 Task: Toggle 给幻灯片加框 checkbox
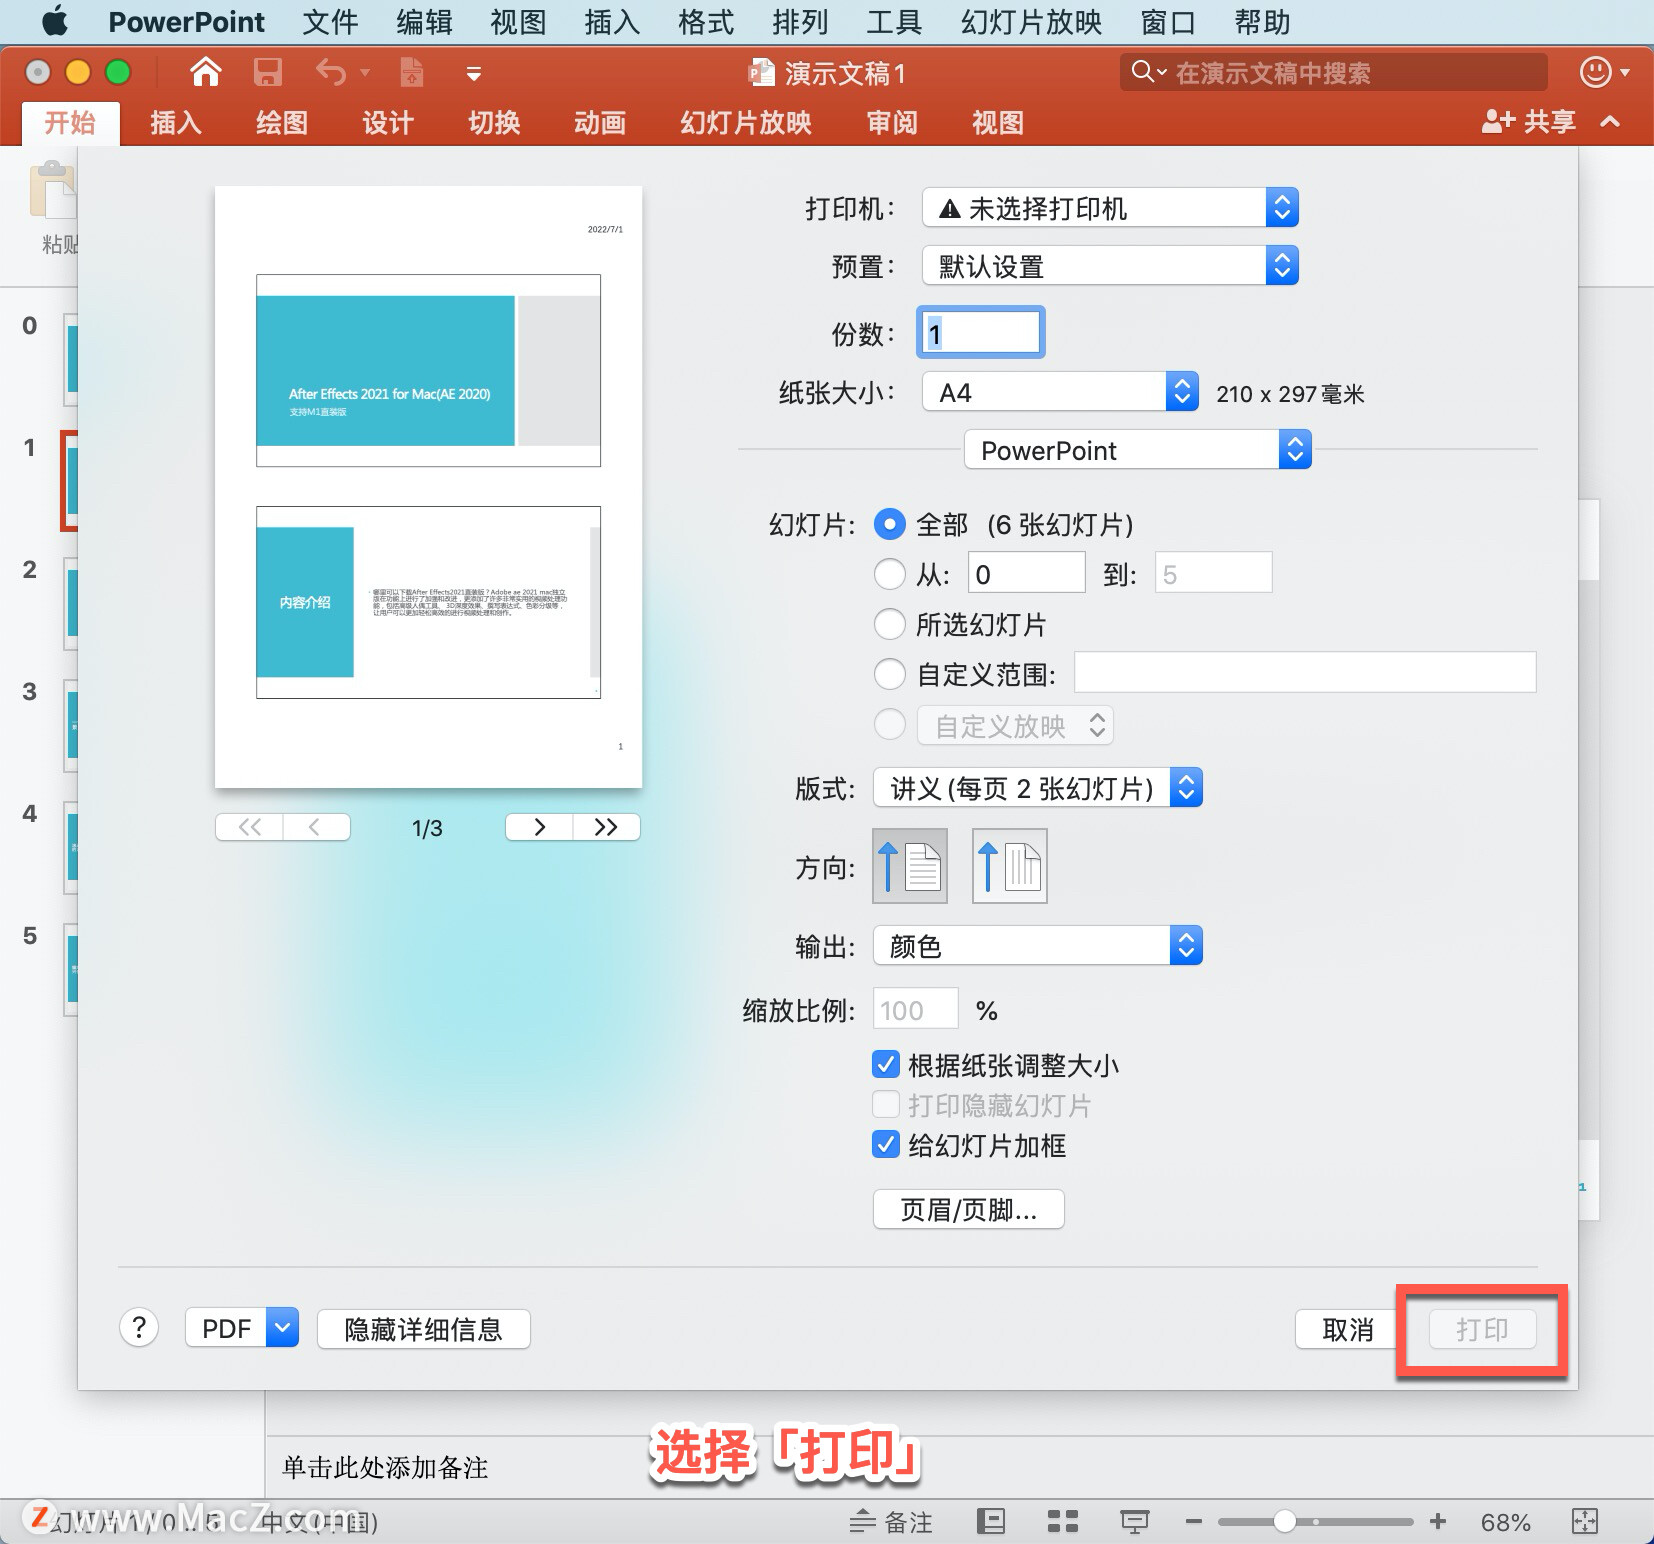pyautogui.click(x=886, y=1144)
